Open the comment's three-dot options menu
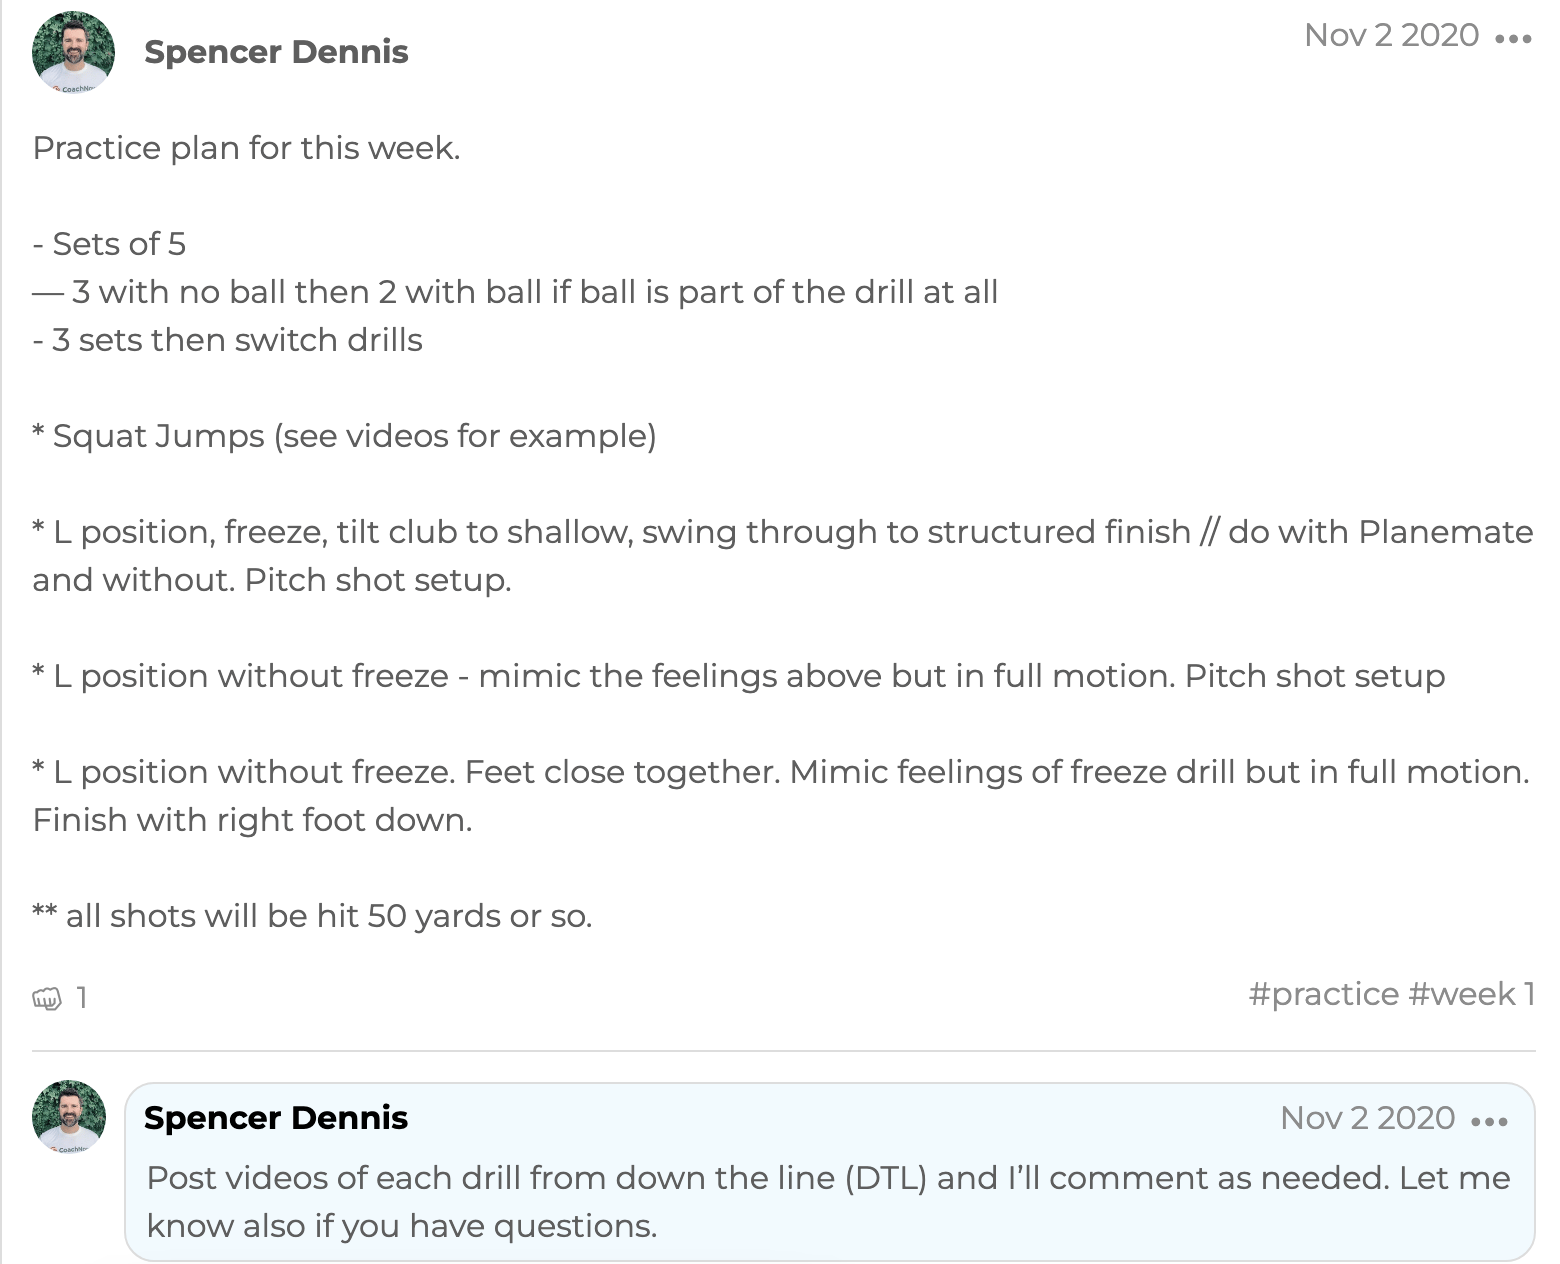Image resolution: width=1560 pixels, height=1264 pixels. point(1489,1120)
